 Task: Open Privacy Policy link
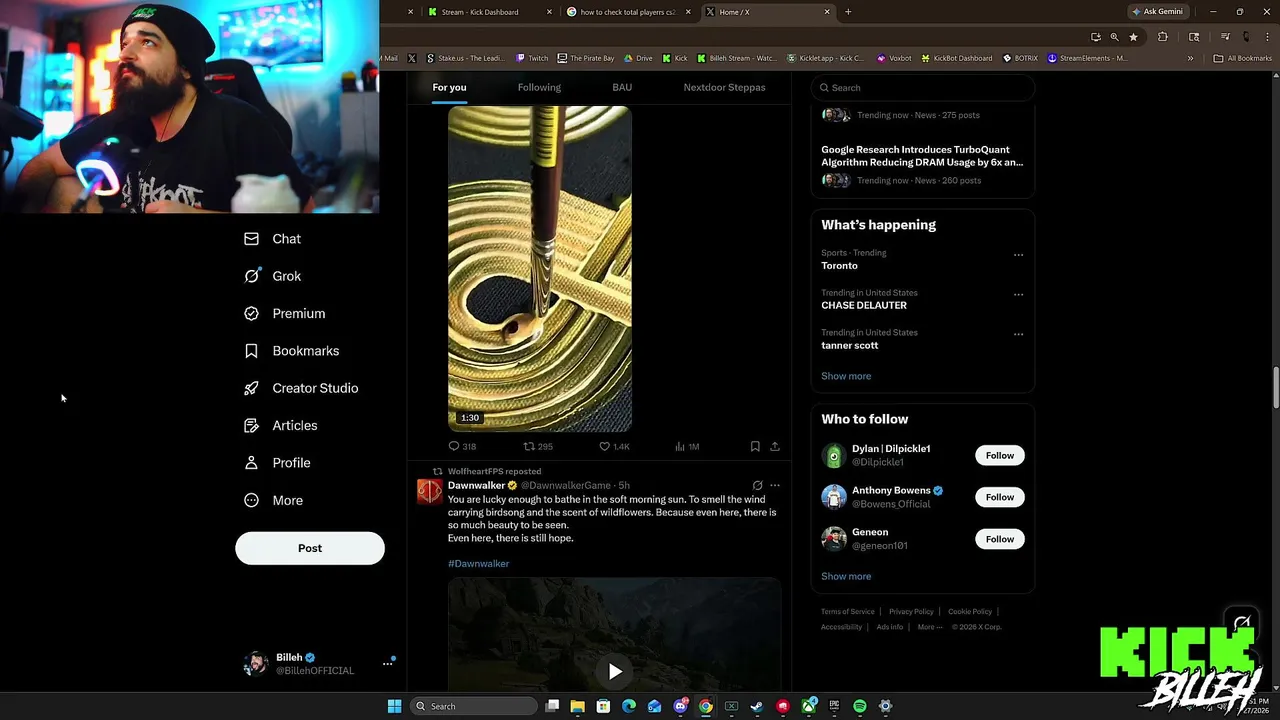(x=911, y=611)
